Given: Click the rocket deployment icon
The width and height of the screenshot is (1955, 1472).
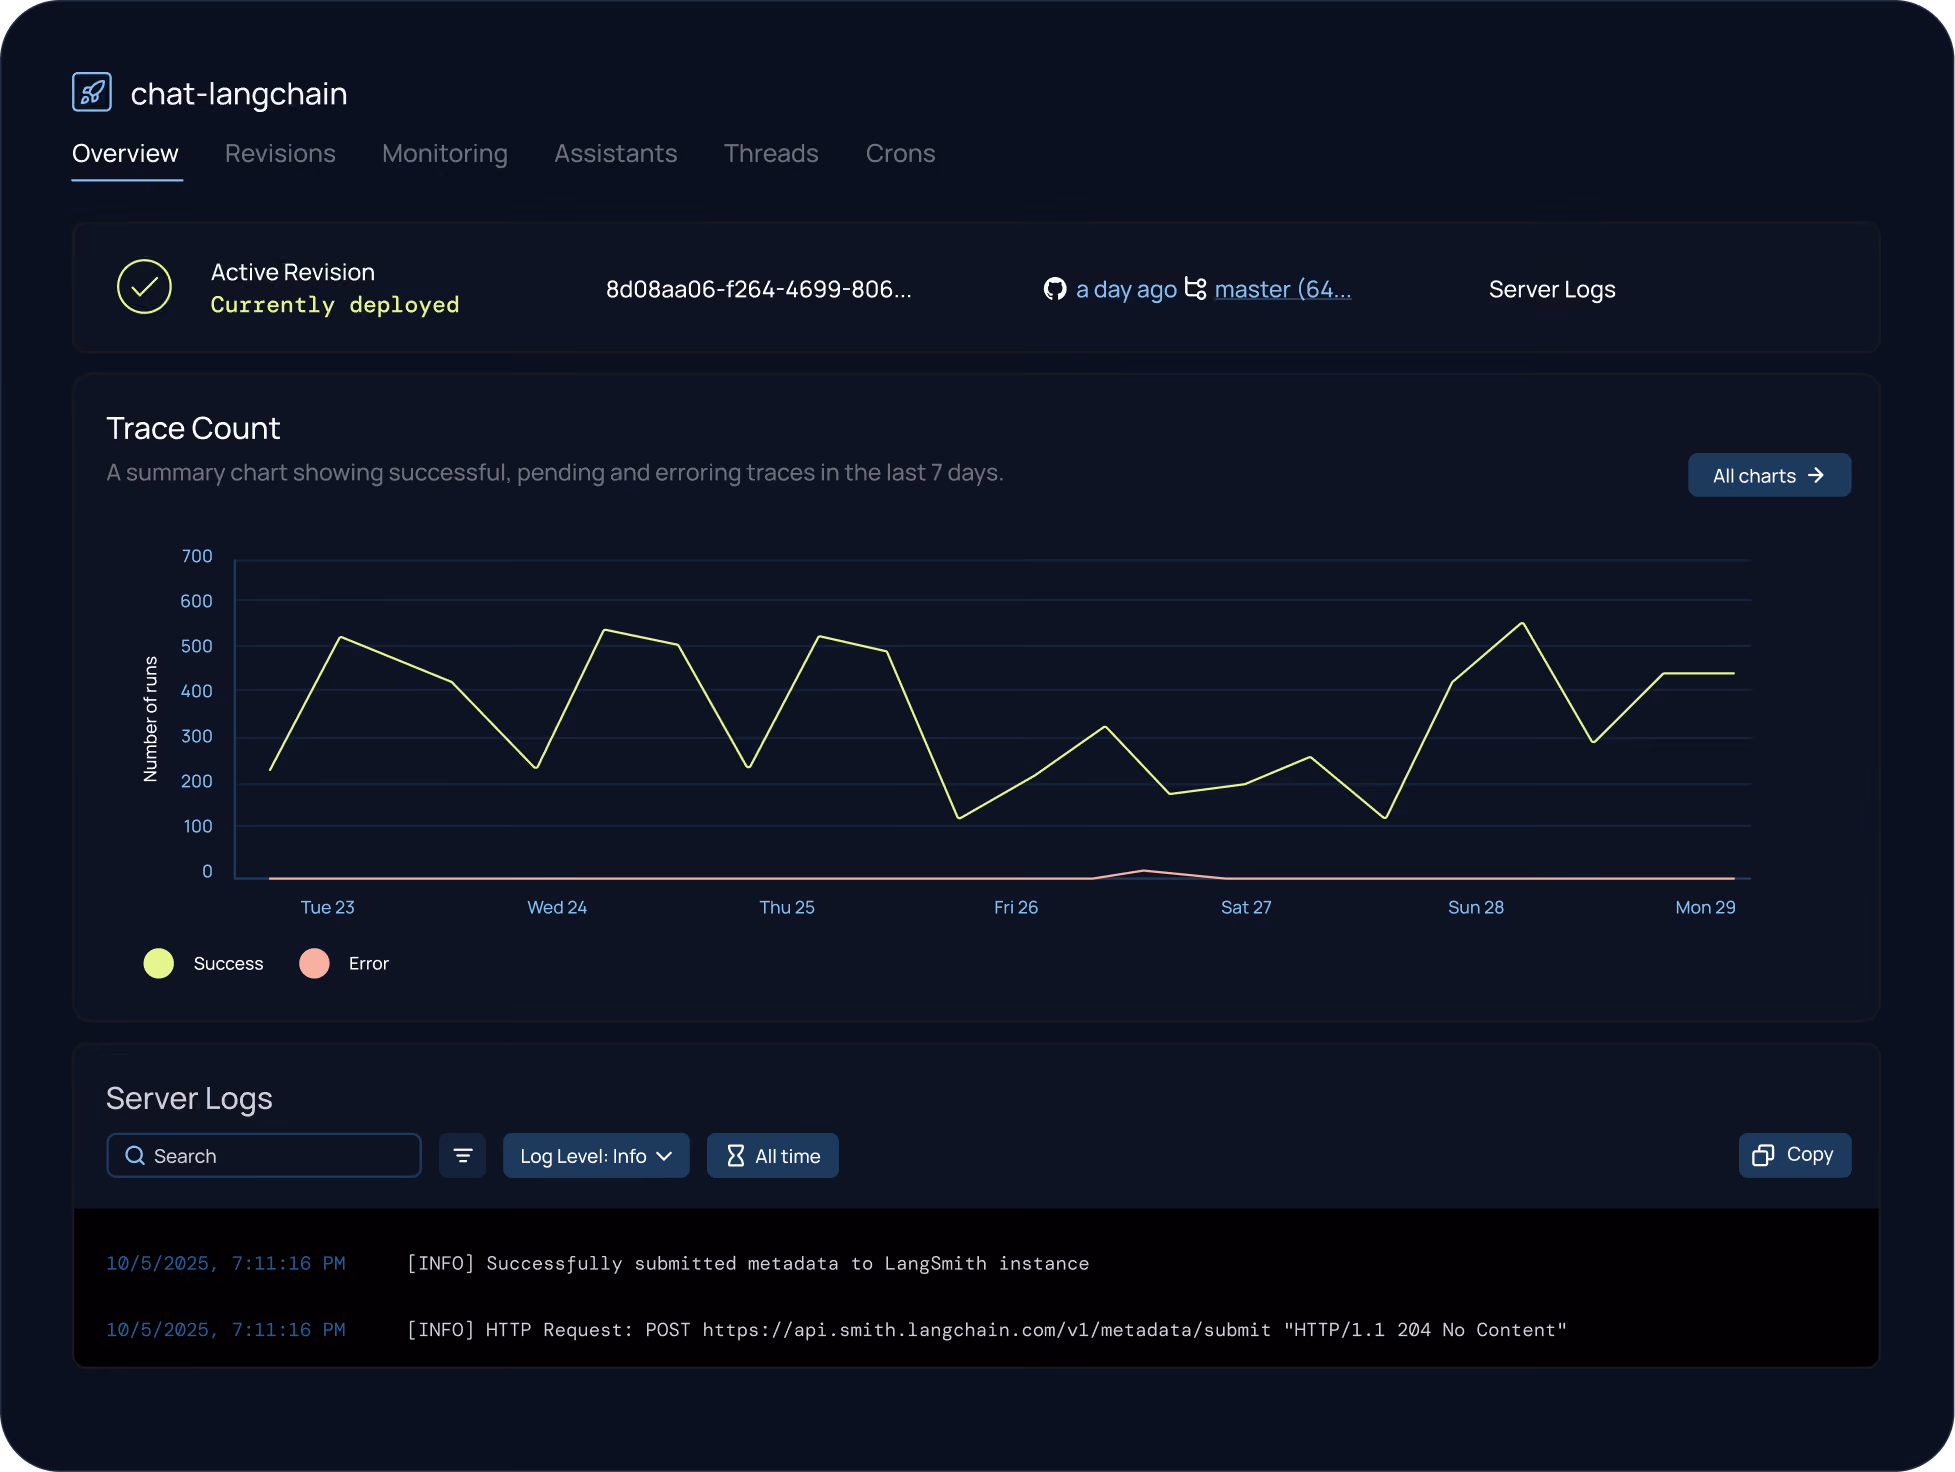Looking at the screenshot, I should pos(92,92).
